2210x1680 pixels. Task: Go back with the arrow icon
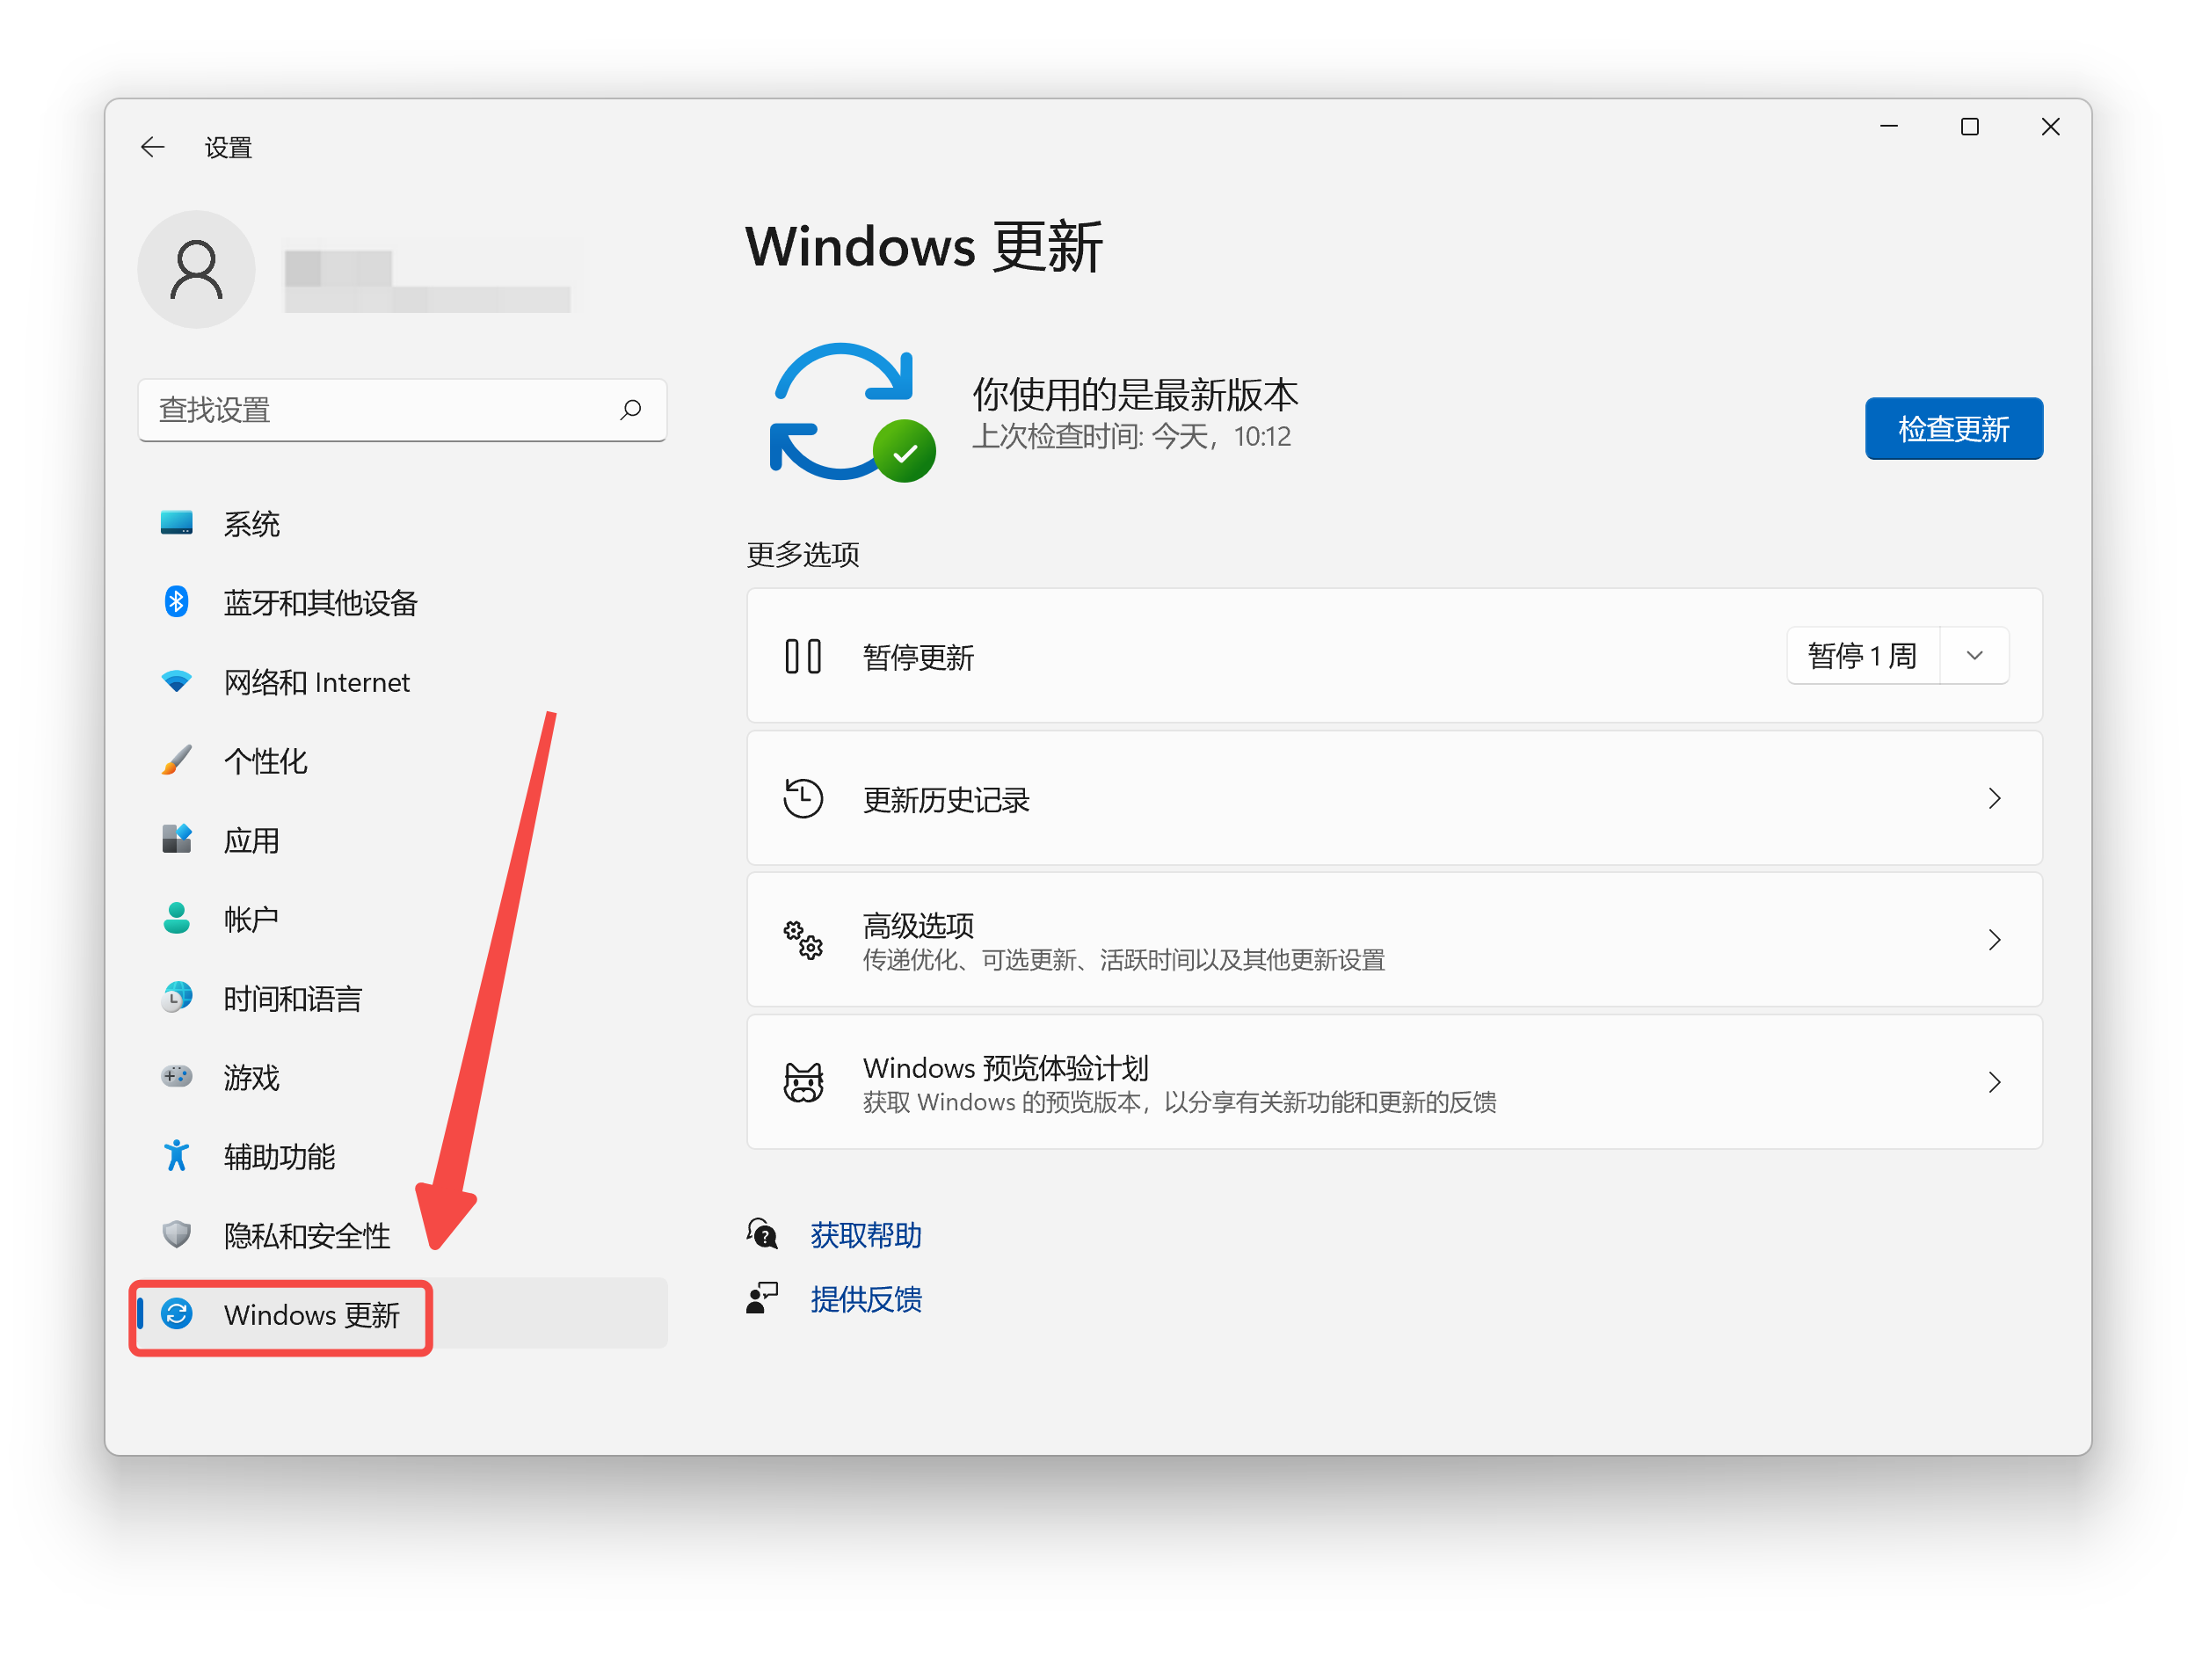pos(152,148)
